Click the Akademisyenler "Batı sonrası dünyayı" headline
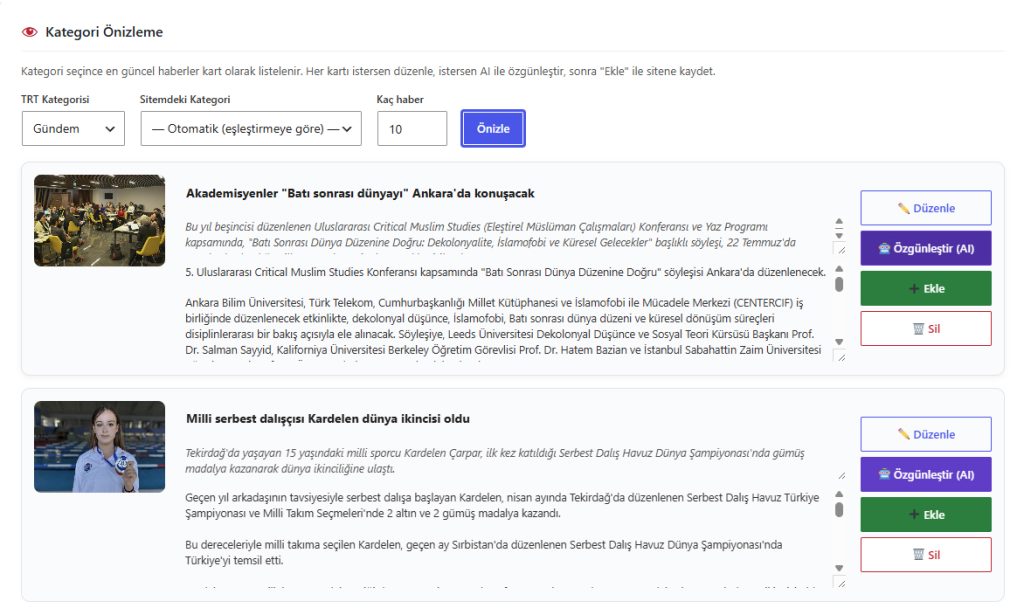The height and width of the screenshot is (615, 1024). click(360, 193)
